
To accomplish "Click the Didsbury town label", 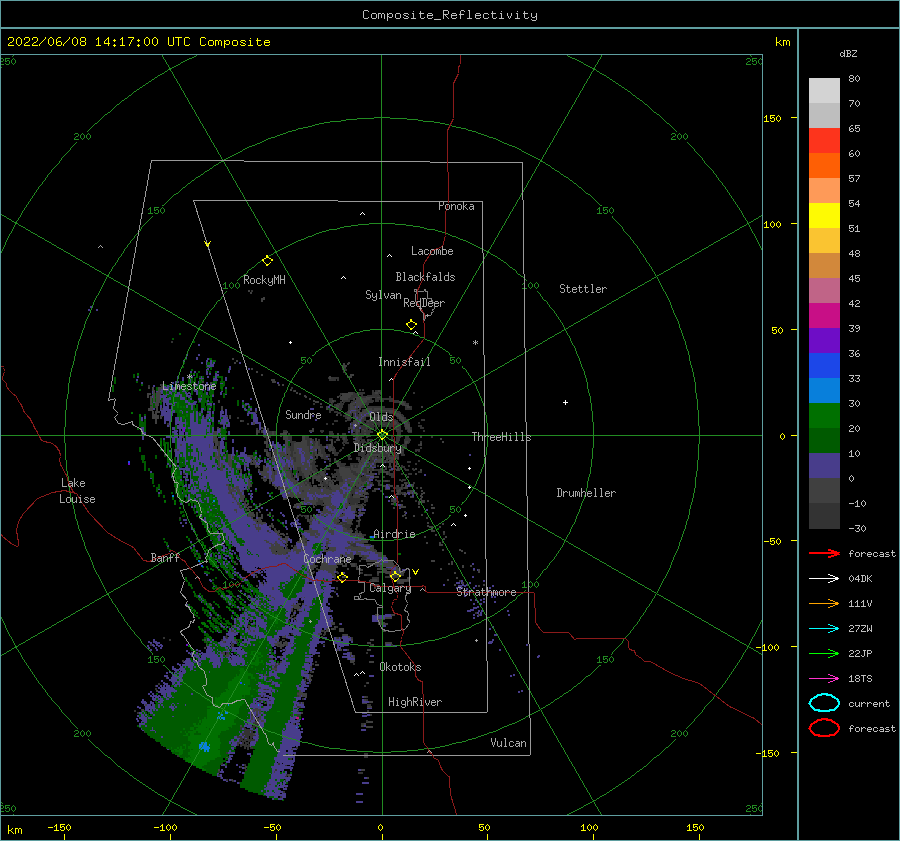I will tap(378, 448).
